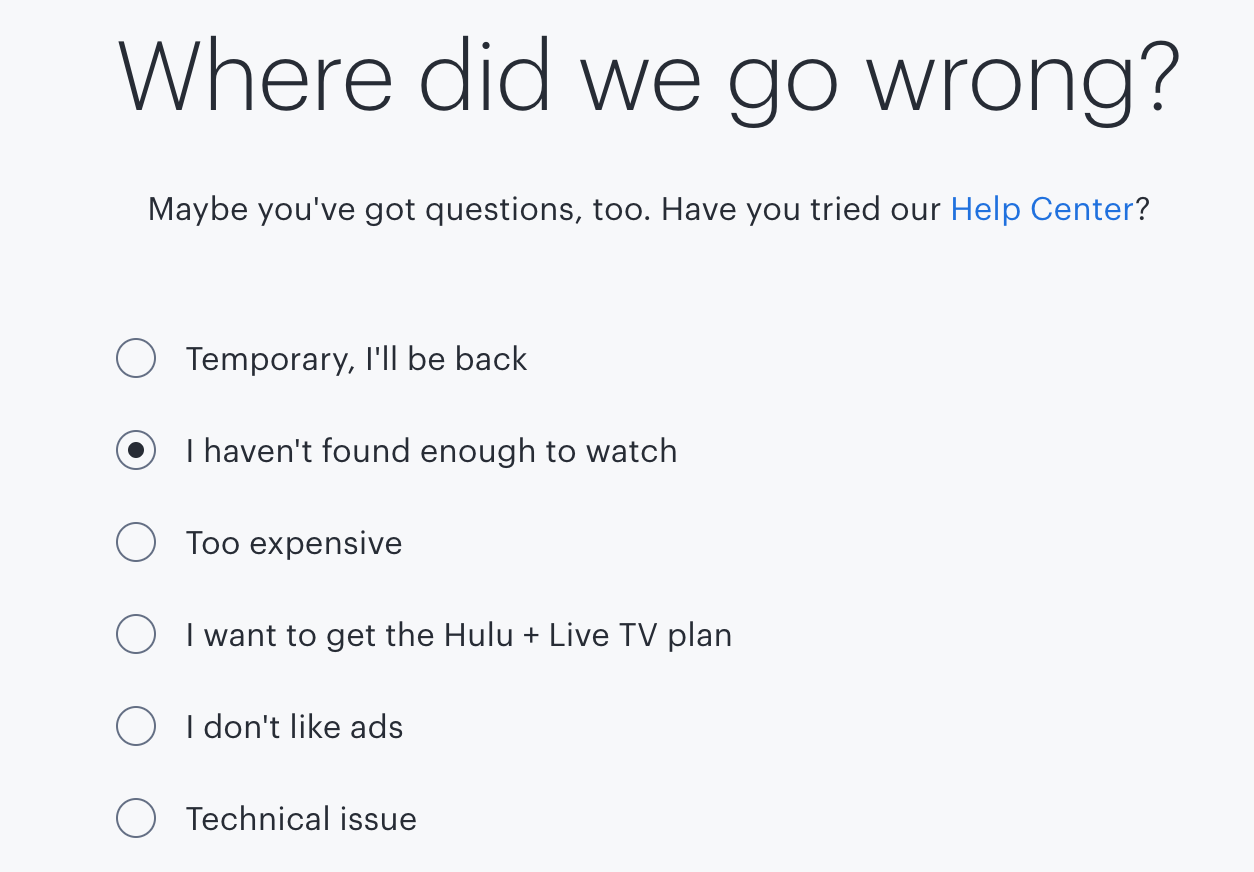
Task: Pick the Hulu + Live TV plan radio button
Action: (x=136, y=634)
